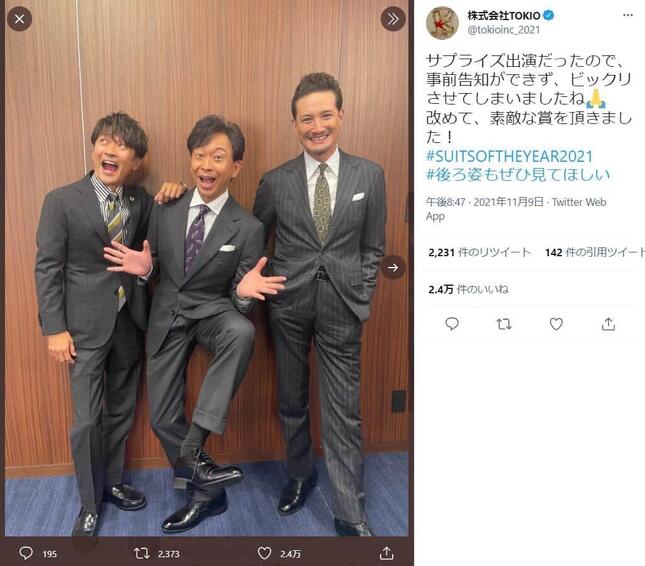Open the @tokioinc_2021 handle
Viewport: 645px width, 566px height.
coord(503,30)
